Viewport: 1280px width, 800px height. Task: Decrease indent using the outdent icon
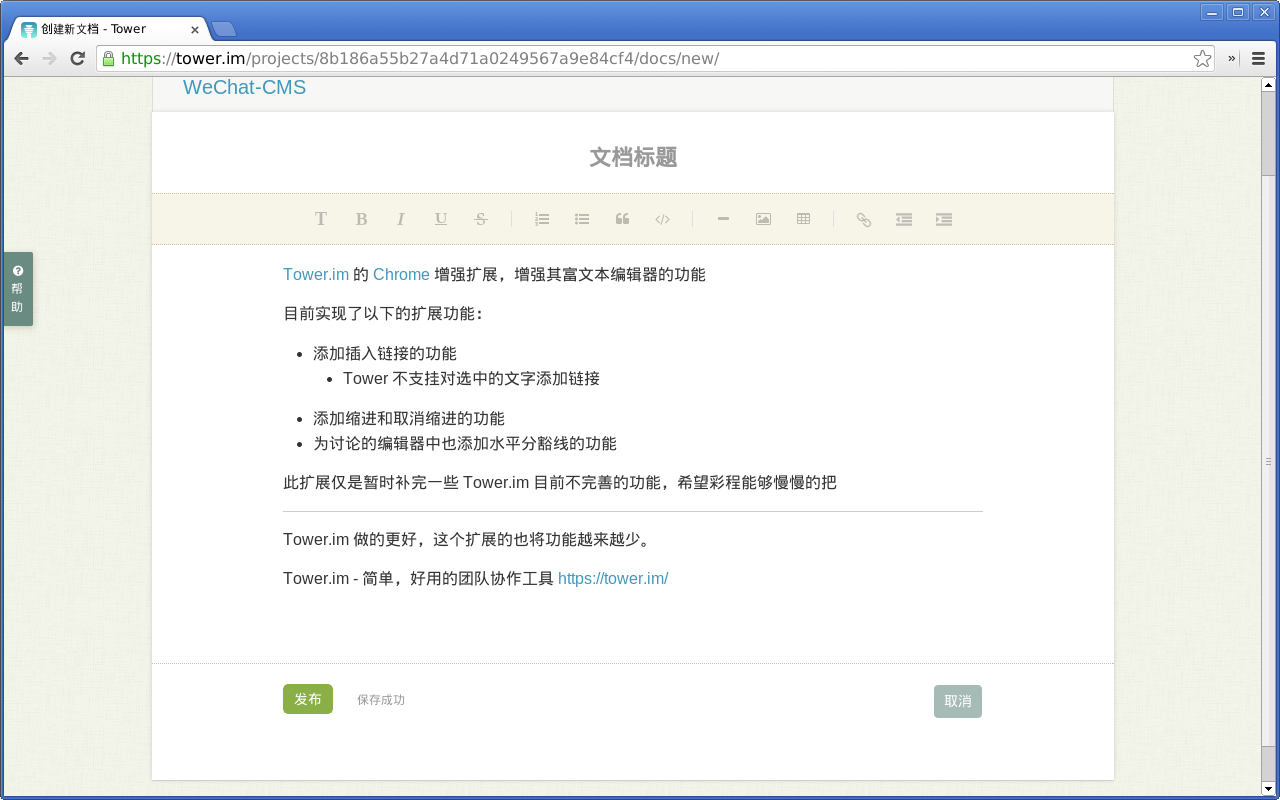click(904, 219)
